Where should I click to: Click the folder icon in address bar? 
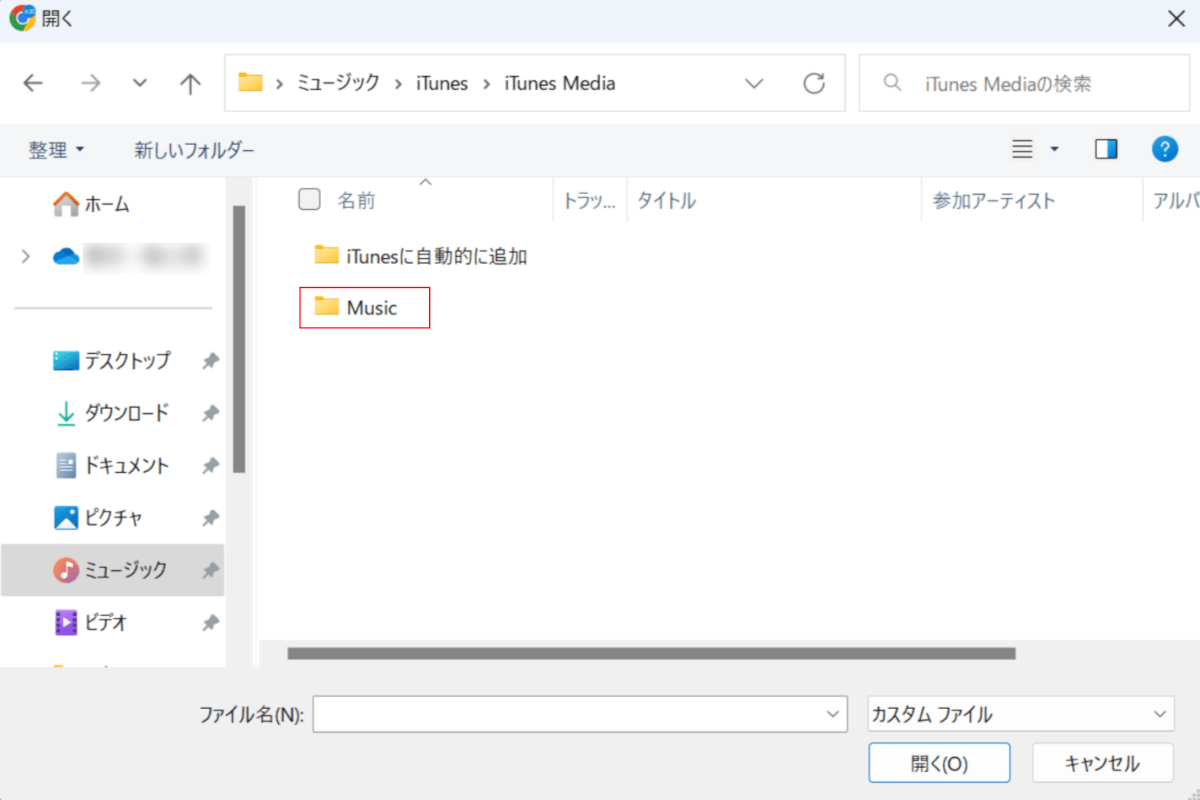tap(250, 83)
